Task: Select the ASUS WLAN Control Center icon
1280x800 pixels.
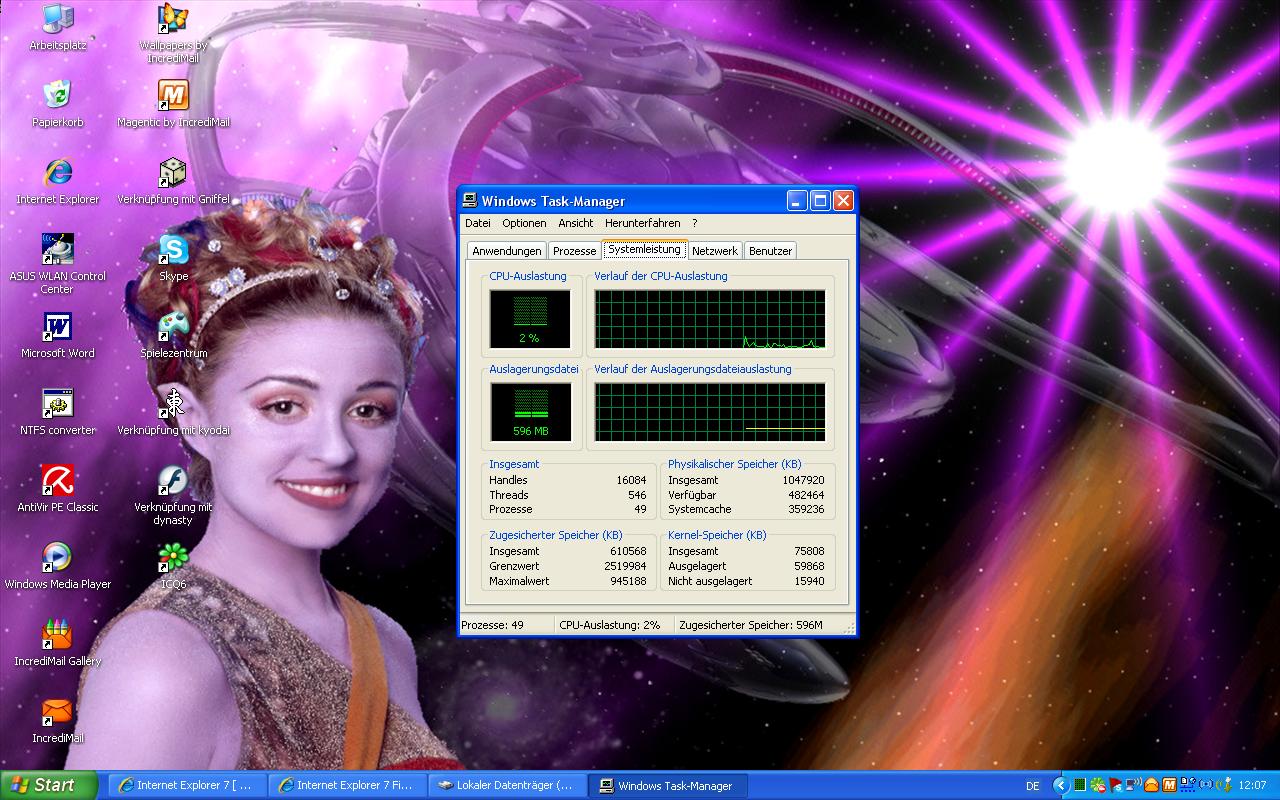Action: (57, 249)
